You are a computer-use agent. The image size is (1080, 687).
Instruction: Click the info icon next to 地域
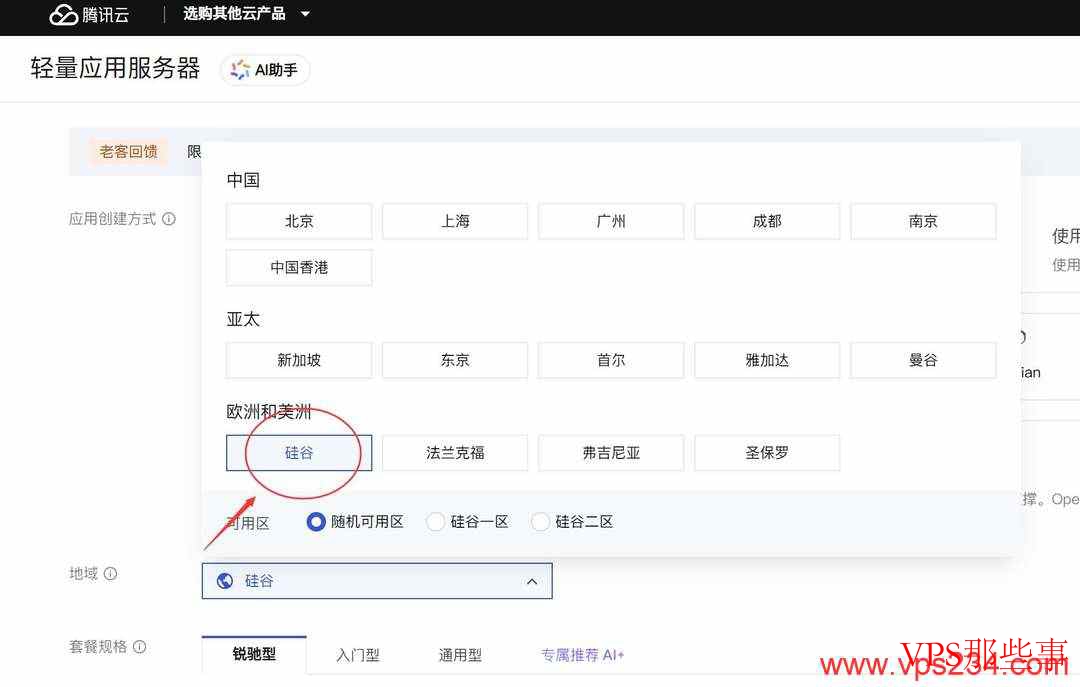[110, 573]
